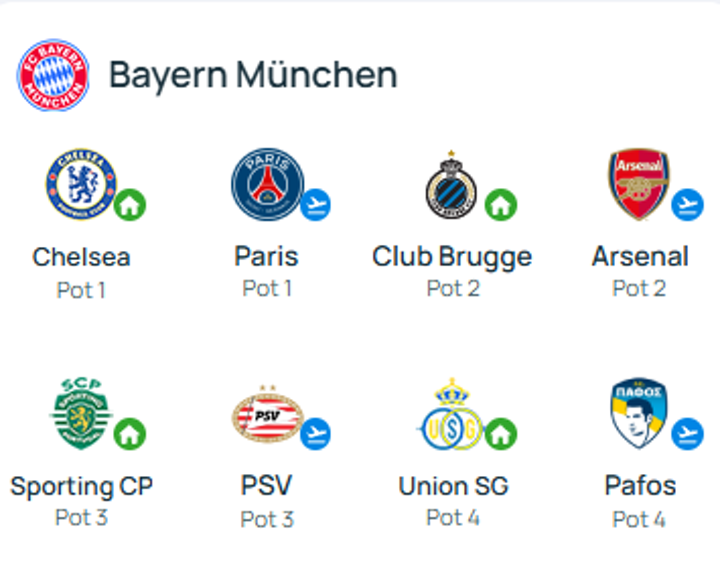
Task: Click the away plane icon beside Arsenal
Action: click(687, 205)
